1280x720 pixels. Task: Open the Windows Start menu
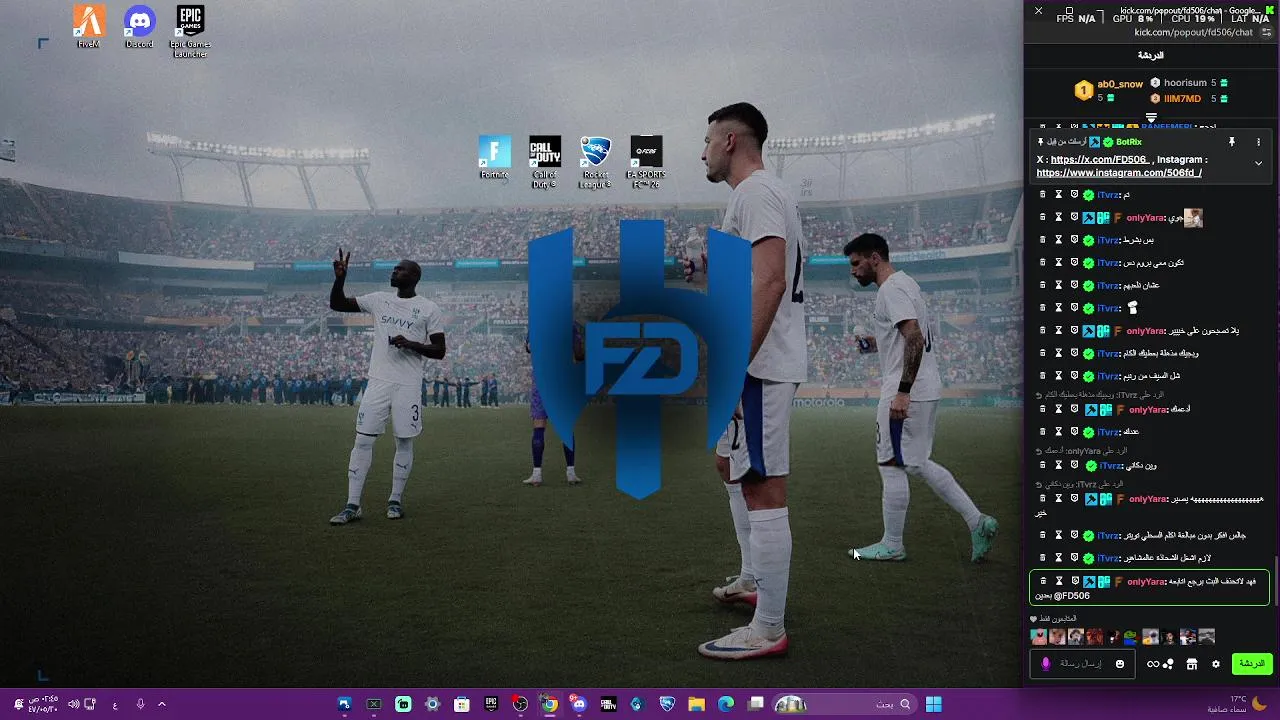tap(933, 704)
